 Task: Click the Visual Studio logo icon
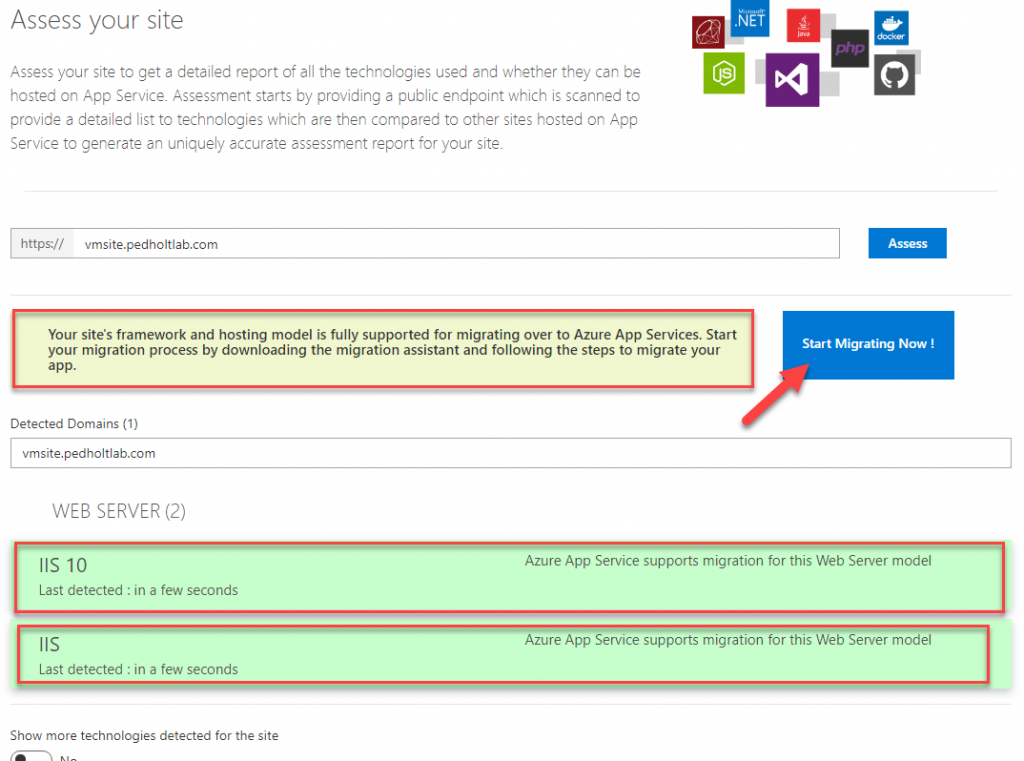(792, 80)
